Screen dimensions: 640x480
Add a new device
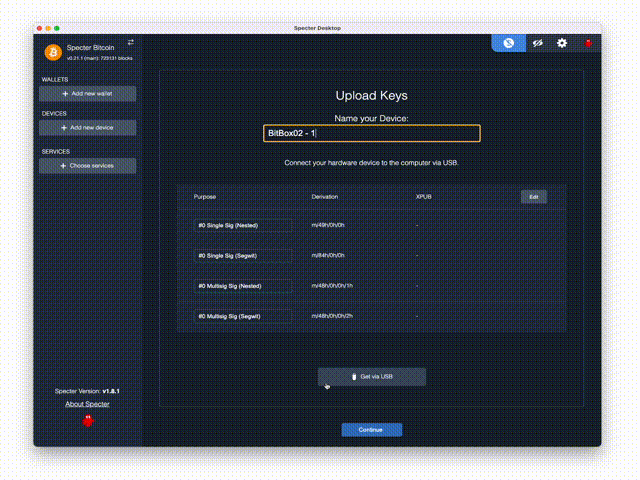tap(88, 128)
